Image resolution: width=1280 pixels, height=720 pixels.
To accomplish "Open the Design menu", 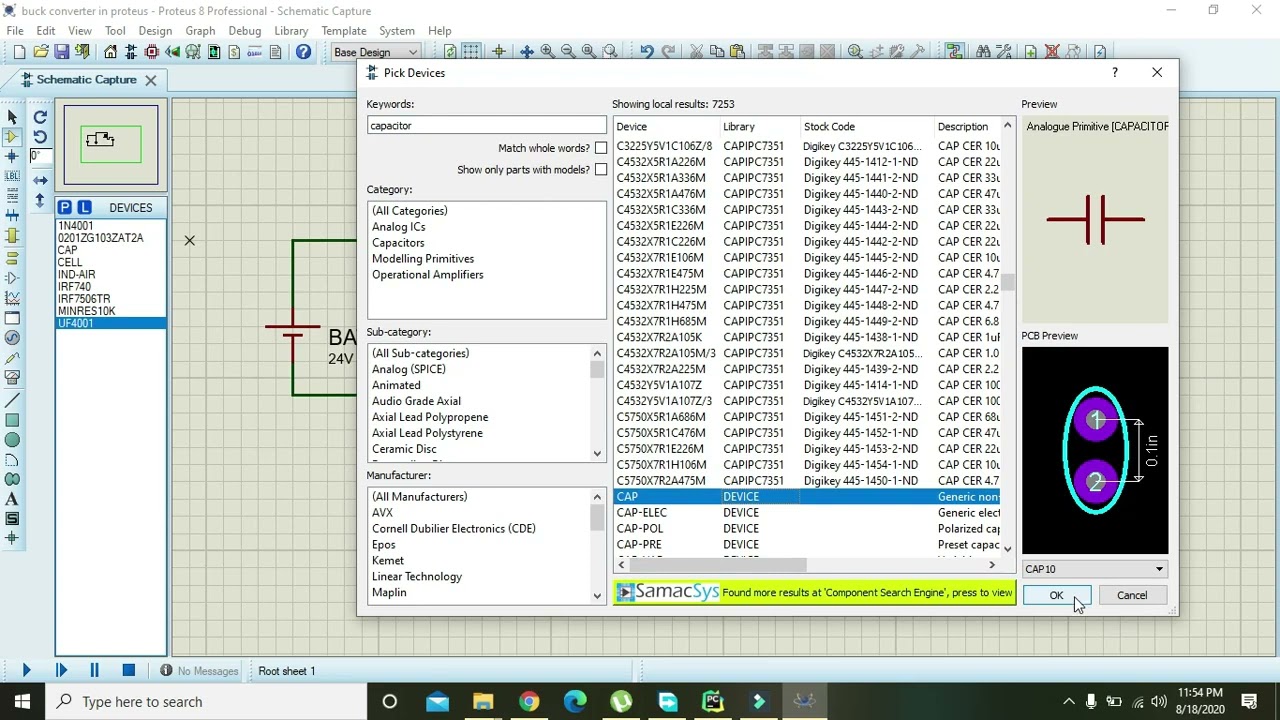I will click(x=155, y=31).
